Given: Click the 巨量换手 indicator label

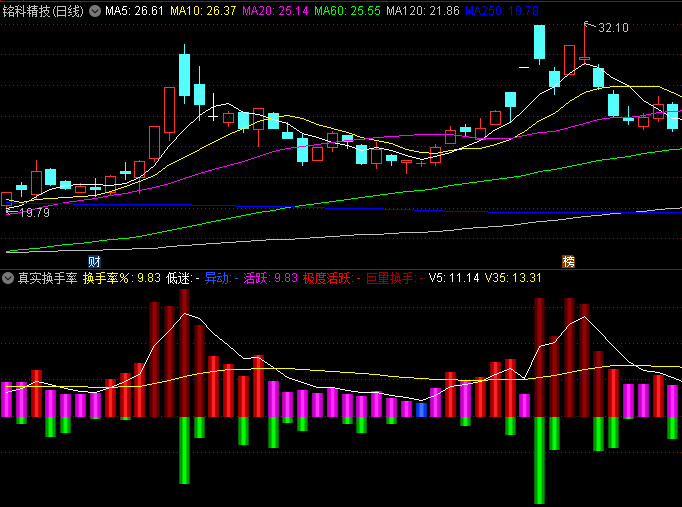Looking at the screenshot, I should (395, 278).
